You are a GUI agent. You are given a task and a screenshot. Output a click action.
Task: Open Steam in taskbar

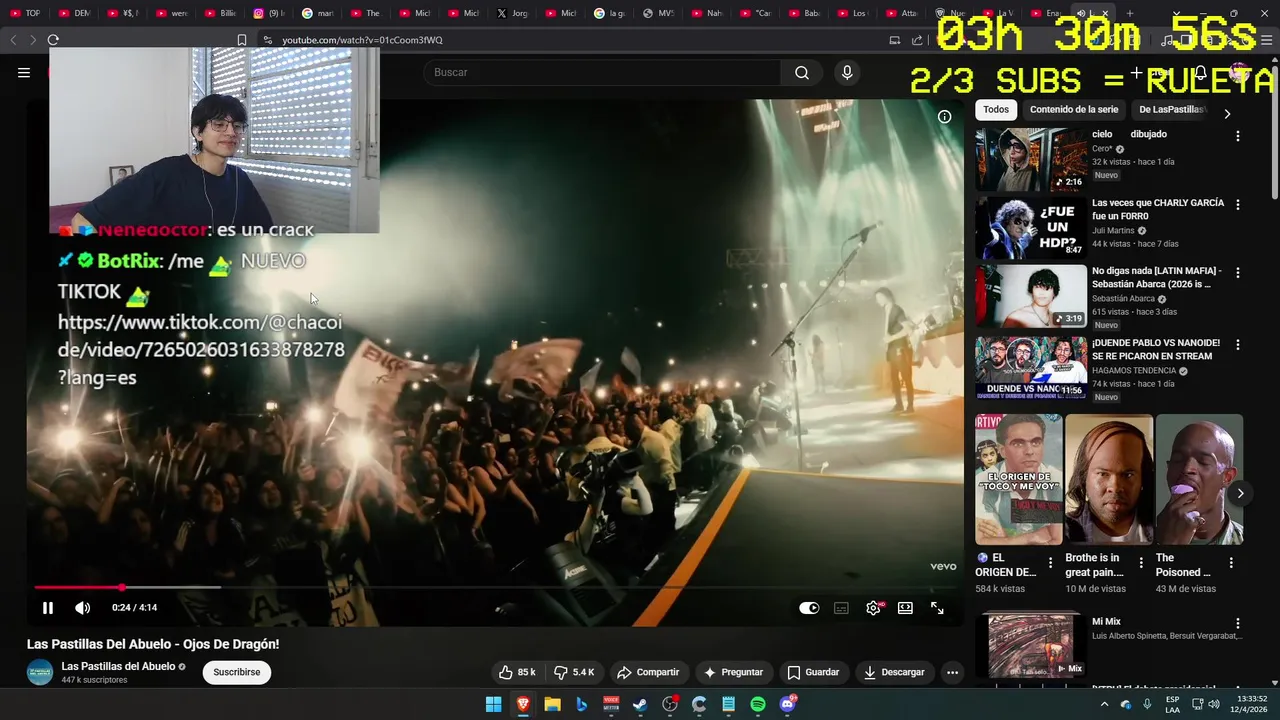(640, 705)
